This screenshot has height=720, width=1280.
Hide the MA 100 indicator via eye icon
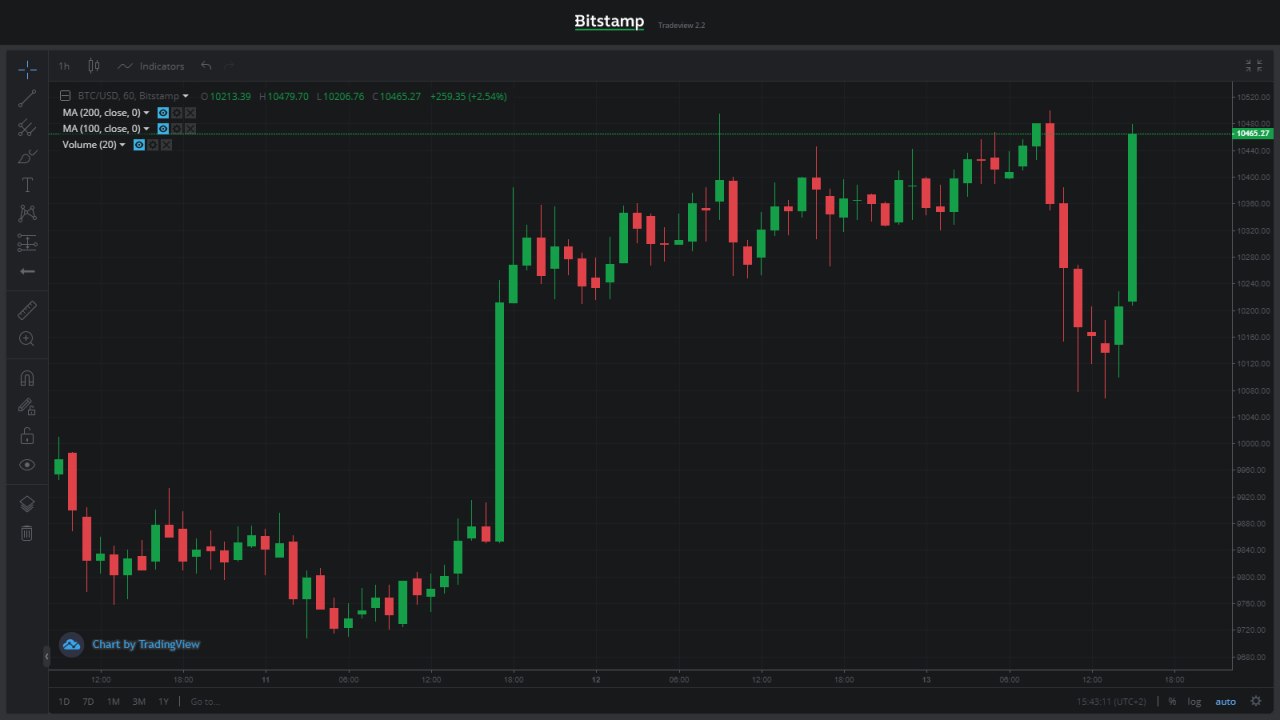click(163, 129)
